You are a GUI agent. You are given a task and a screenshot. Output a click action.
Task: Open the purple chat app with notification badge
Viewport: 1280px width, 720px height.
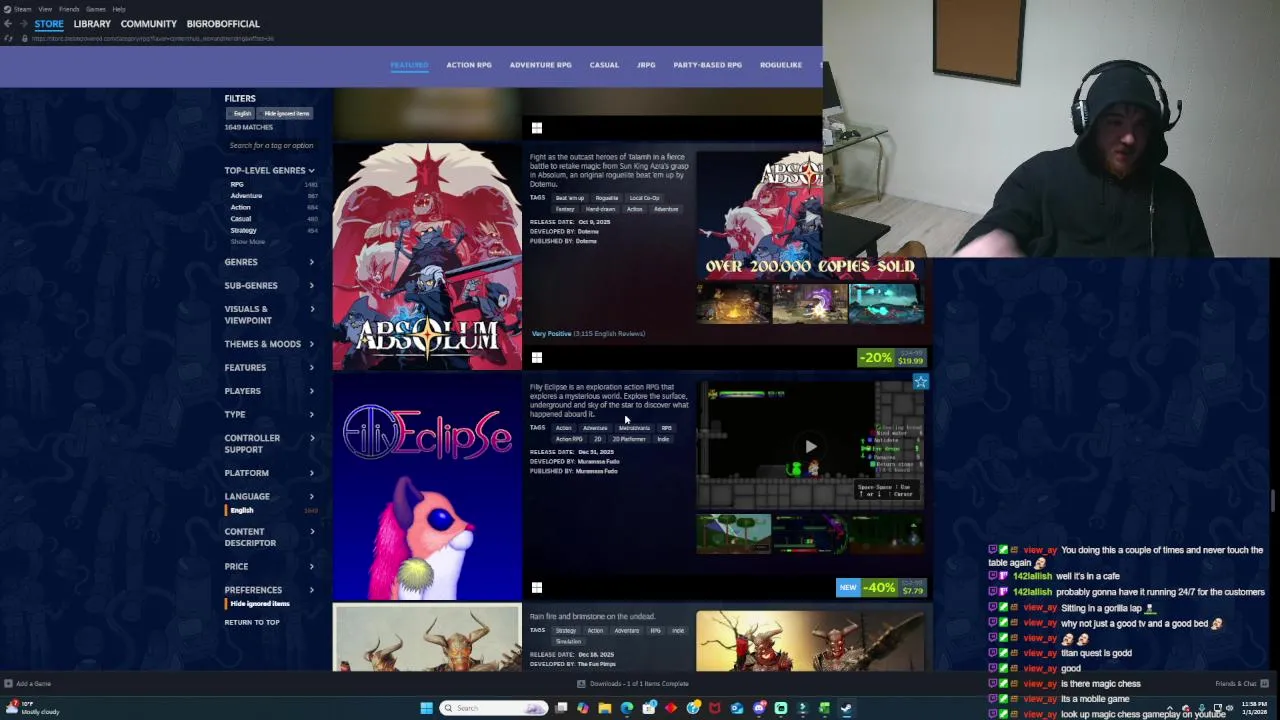pyautogui.click(x=759, y=708)
